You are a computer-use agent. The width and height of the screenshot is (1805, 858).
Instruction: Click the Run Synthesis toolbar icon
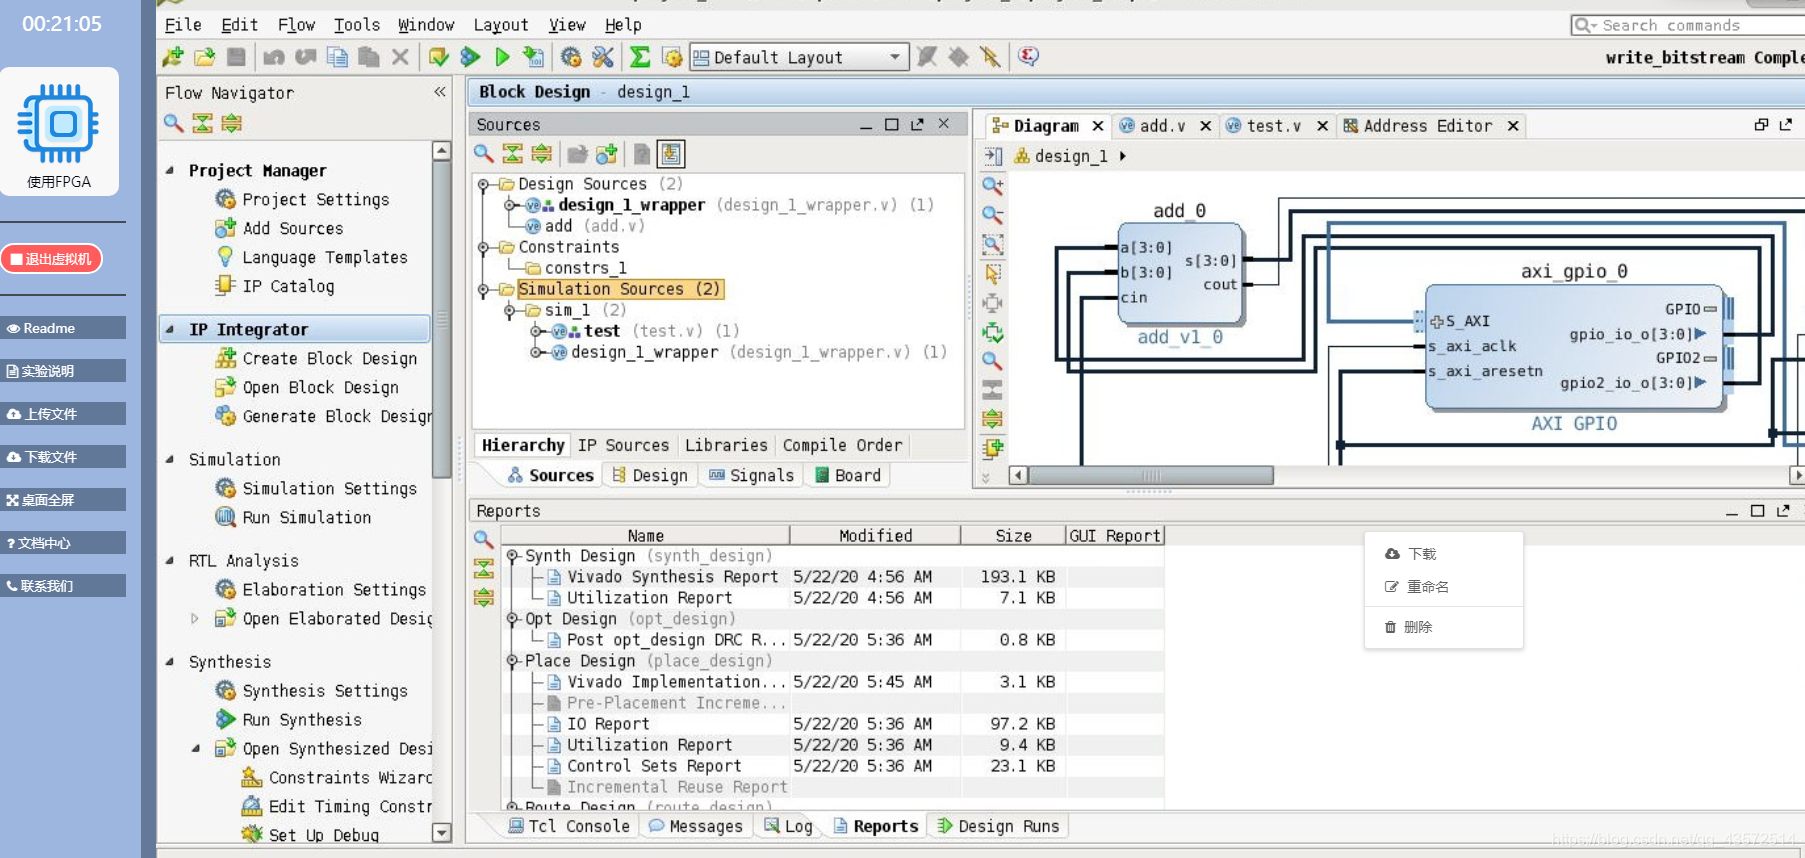click(x=470, y=57)
